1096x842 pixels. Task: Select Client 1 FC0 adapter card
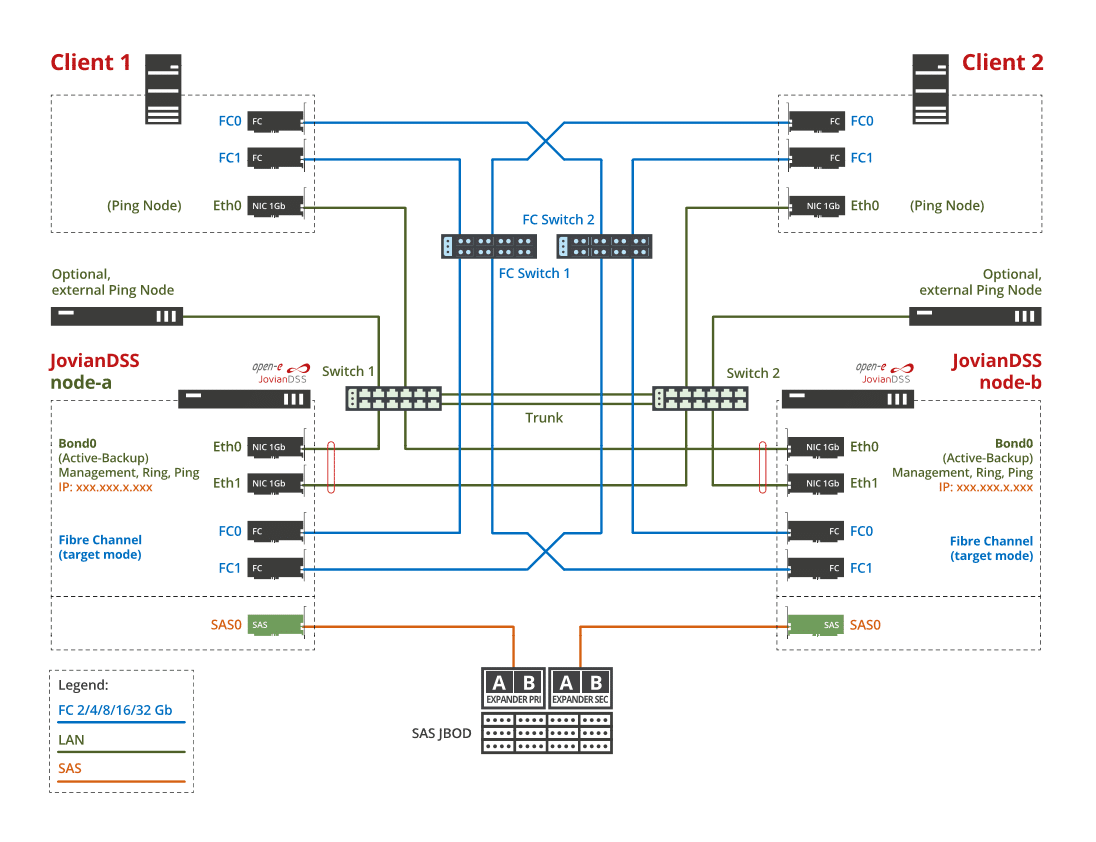[277, 122]
